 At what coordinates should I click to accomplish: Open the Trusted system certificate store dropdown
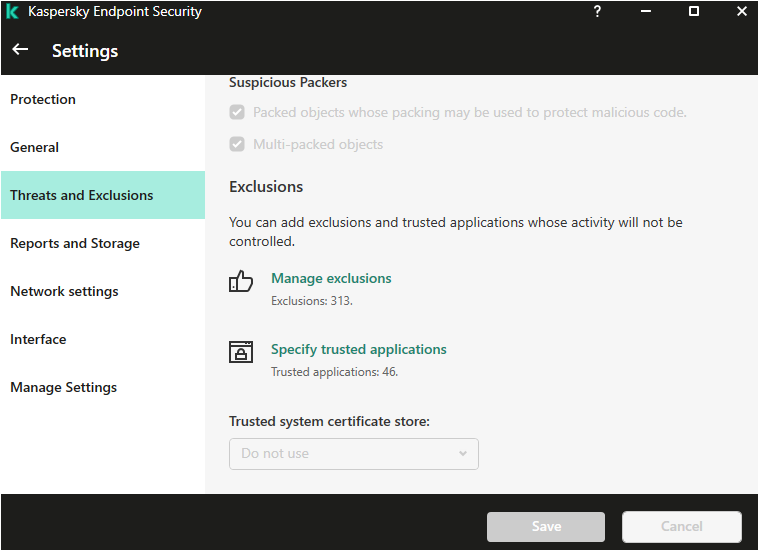click(x=354, y=454)
